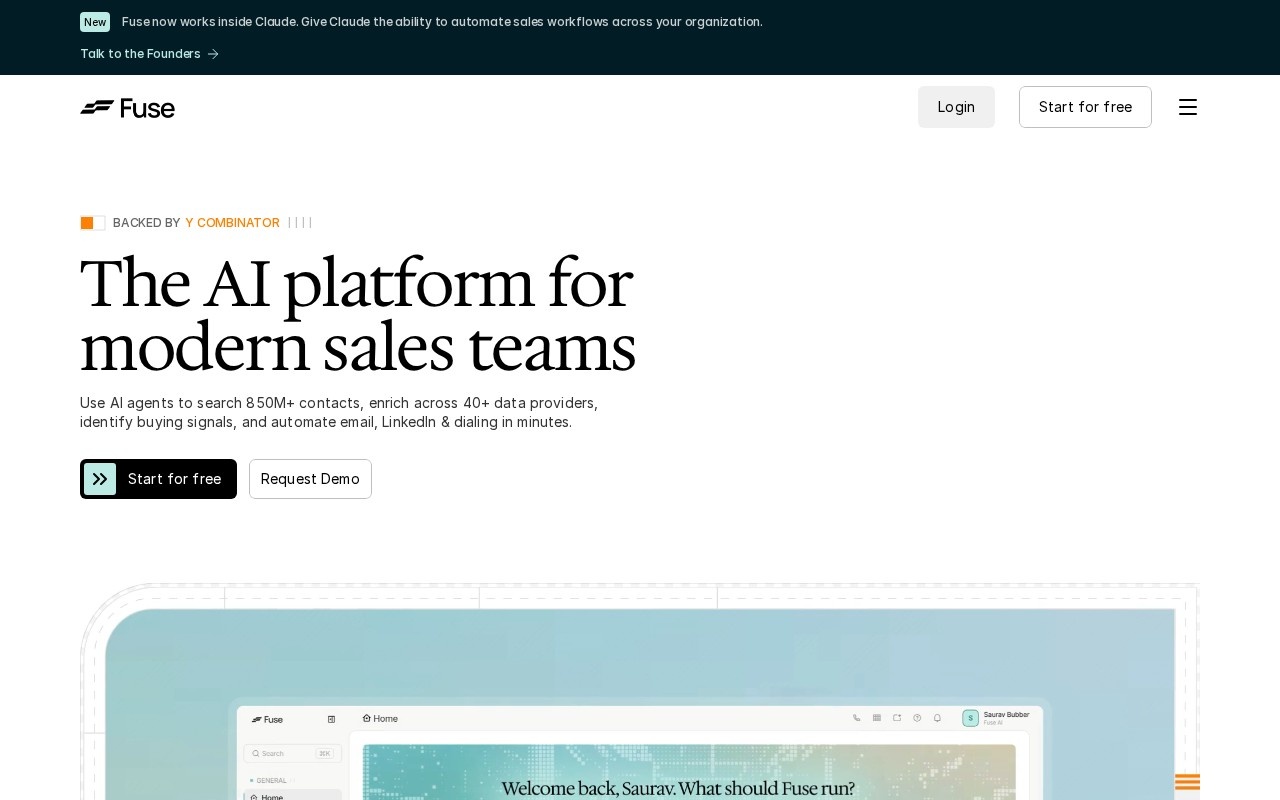Open the hamburger navigation menu

coord(1188,107)
